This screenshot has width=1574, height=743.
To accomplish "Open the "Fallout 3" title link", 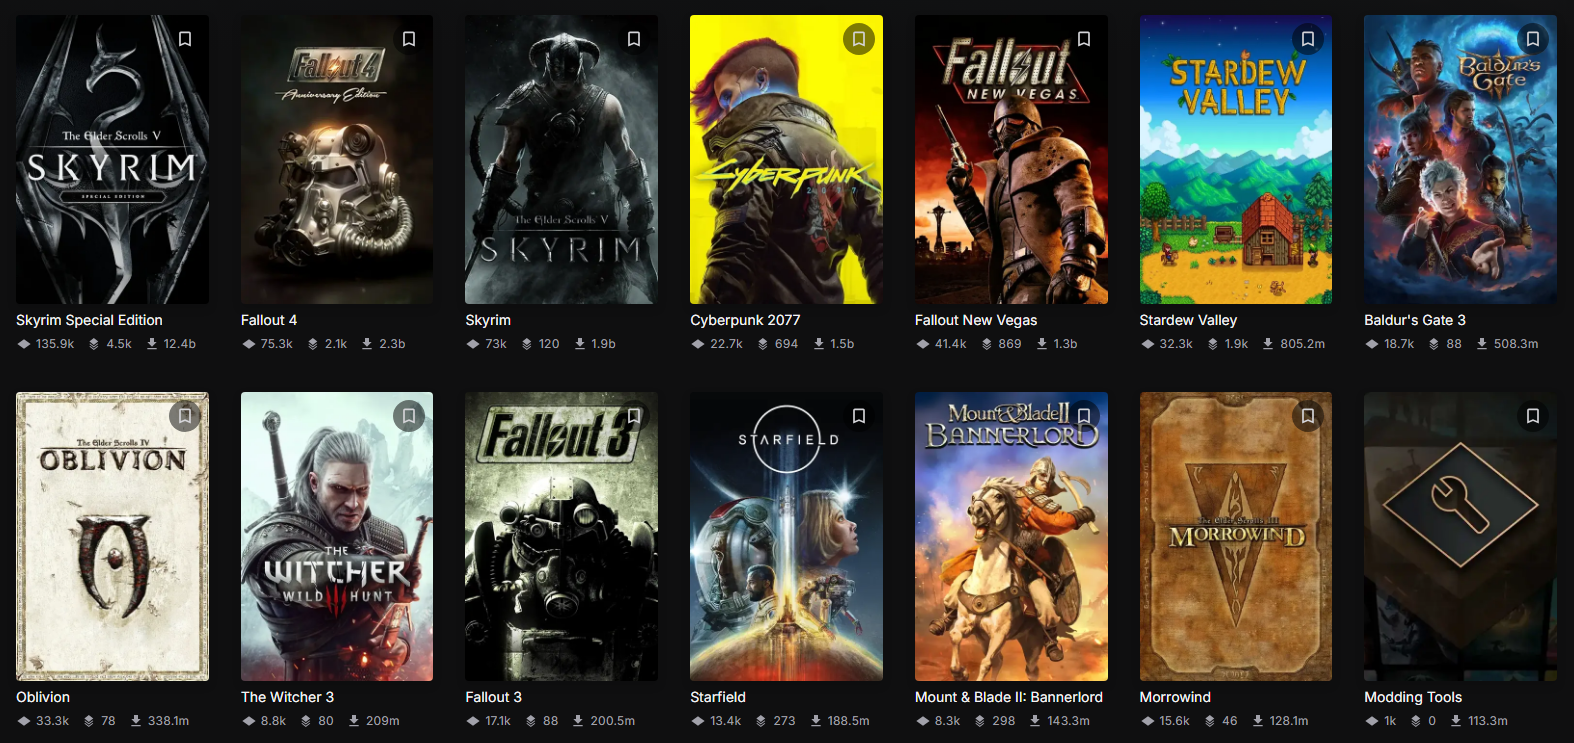I will coord(493,697).
